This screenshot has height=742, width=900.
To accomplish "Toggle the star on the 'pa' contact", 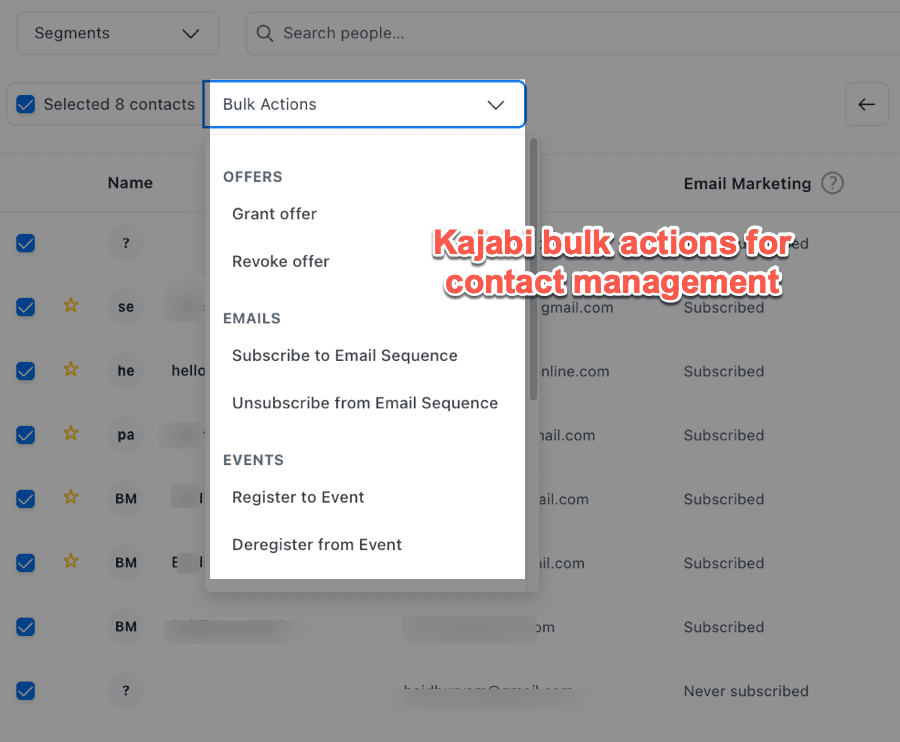I will tap(71, 433).
